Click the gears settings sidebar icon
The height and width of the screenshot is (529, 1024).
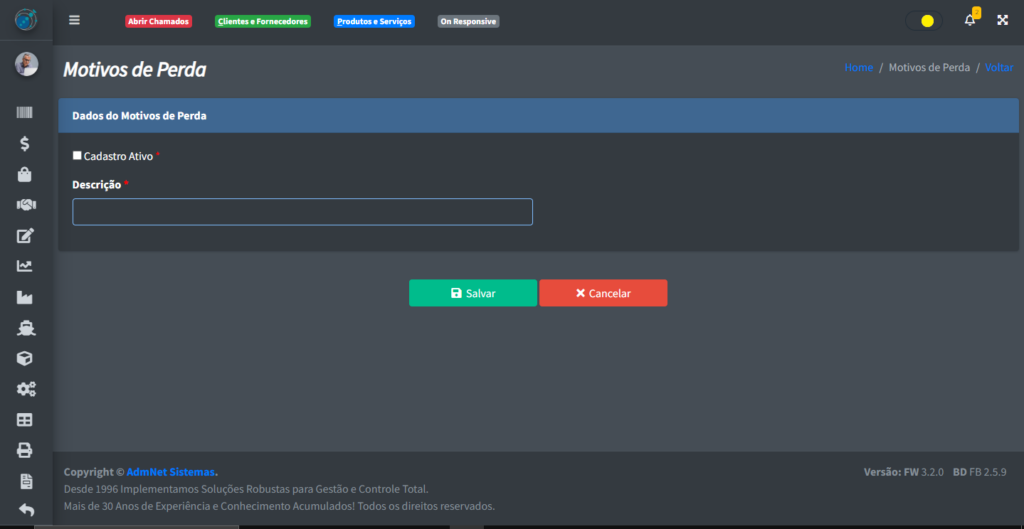(25, 389)
